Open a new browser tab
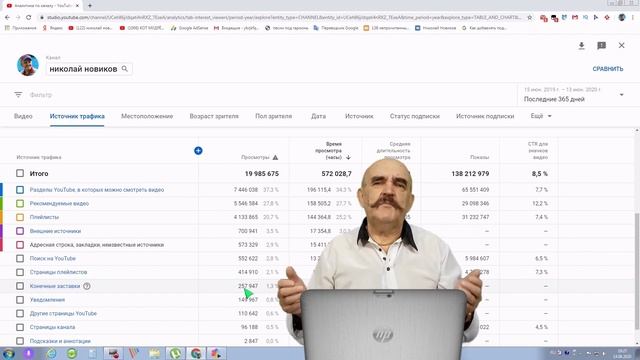Screen dimensions: 640x360 pos(90,5)
